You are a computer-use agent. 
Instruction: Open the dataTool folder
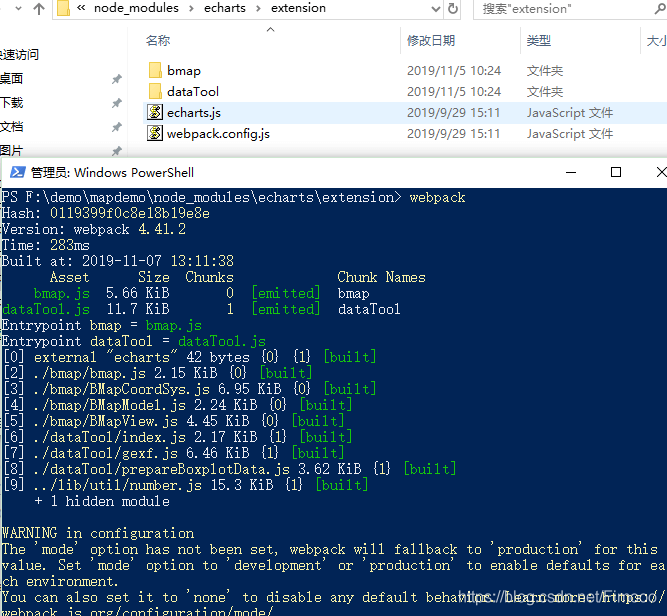click(192, 91)
